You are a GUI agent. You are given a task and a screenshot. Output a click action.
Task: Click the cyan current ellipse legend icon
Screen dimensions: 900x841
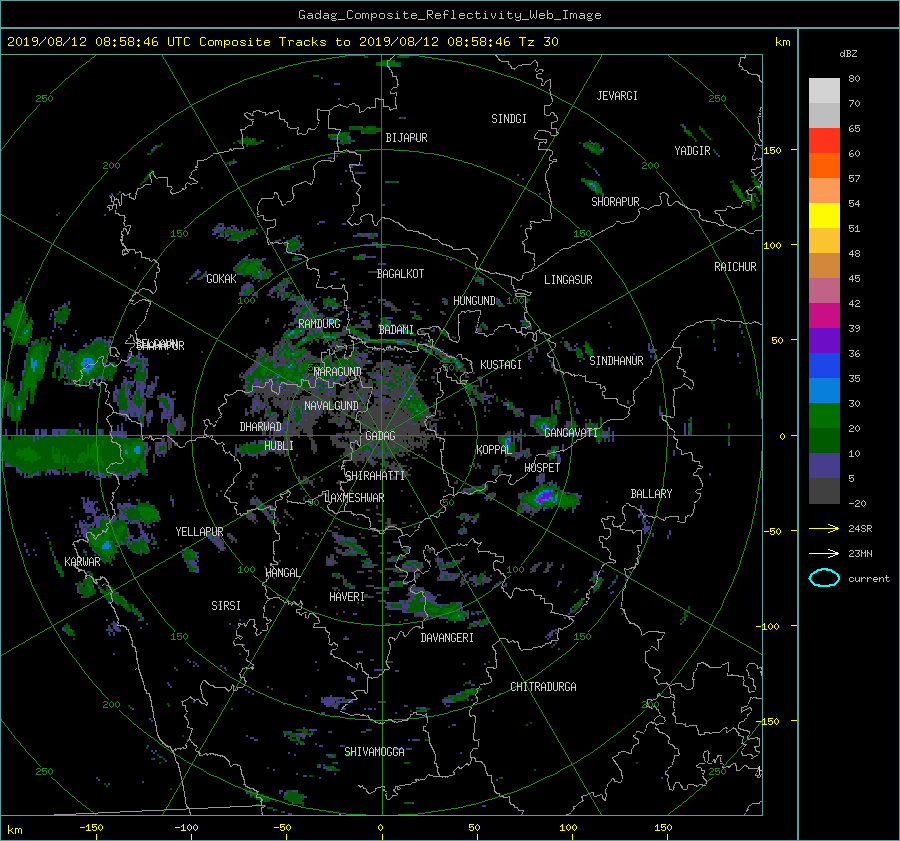(824, 578)
